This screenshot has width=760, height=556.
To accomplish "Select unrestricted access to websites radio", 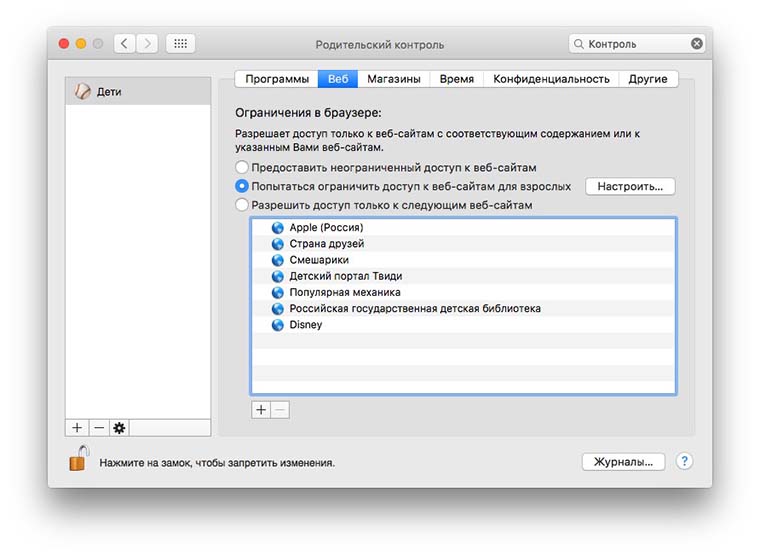I will point(242,167).
